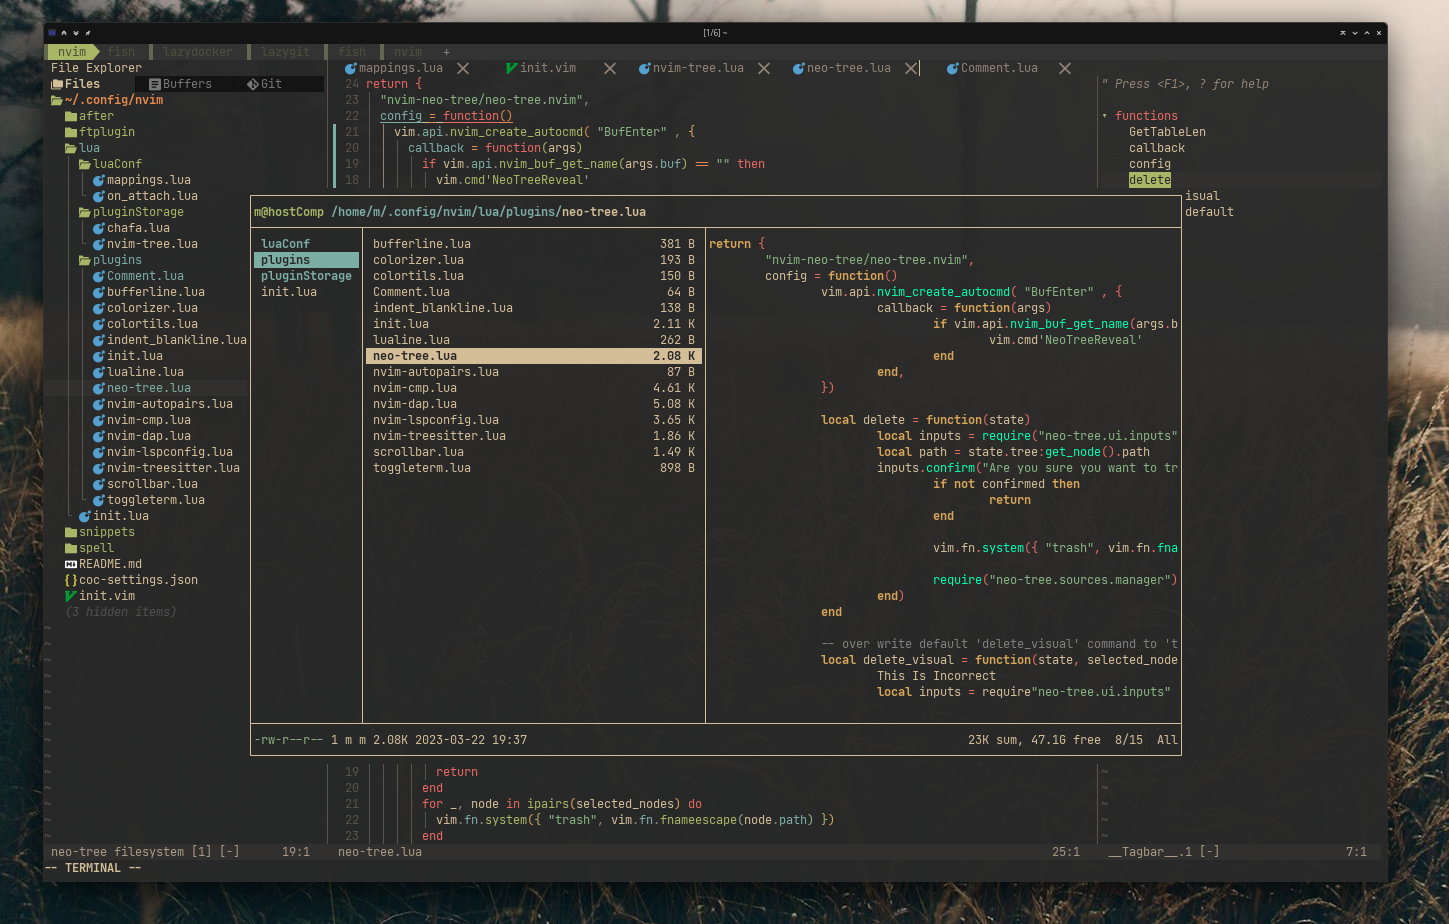Click Lua icon beside colorizer.lua in tree

click(99, 308)
